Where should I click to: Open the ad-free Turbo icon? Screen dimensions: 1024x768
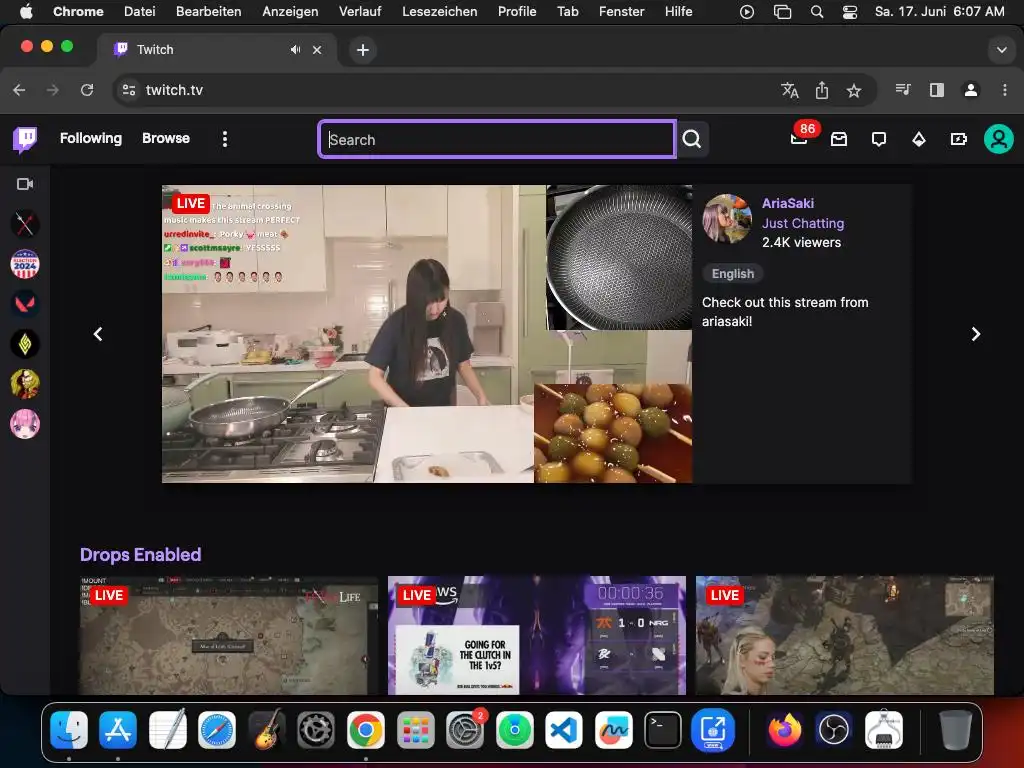[959, 139]
